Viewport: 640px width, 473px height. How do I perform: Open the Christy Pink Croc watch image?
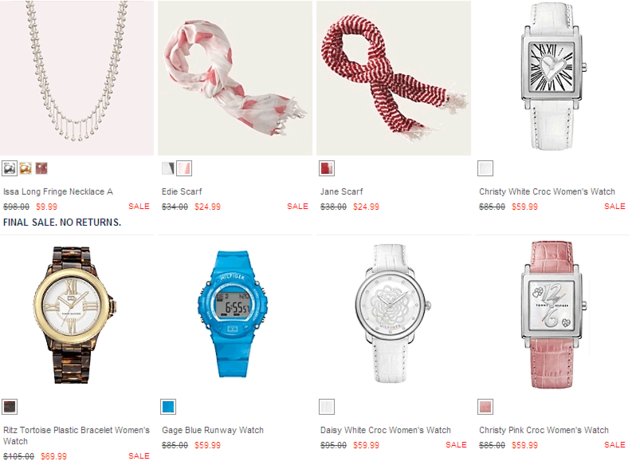[553, 314]
